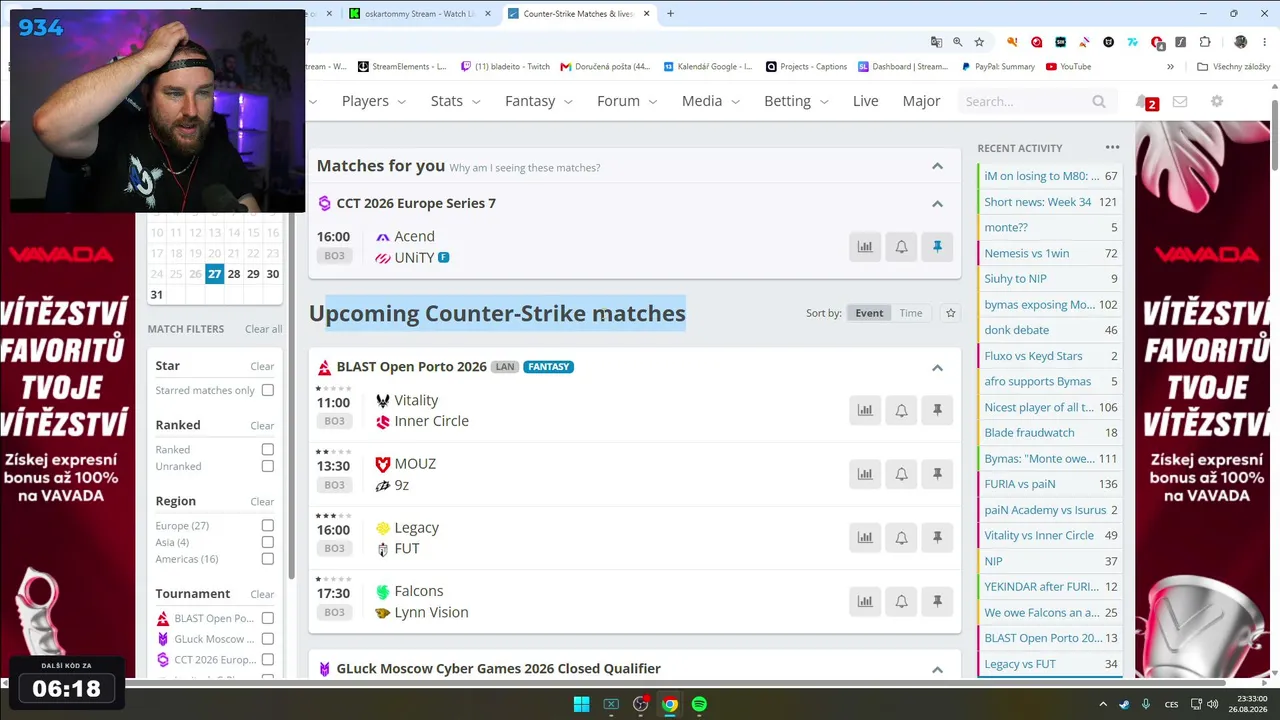Enable bell alert for Legacy vs FUT
1280x720 pixels.
901,538
